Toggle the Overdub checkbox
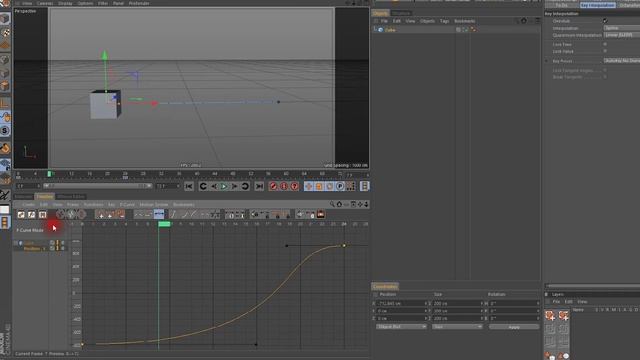This screenshot has width=640, height=360. tap(605, 21)
